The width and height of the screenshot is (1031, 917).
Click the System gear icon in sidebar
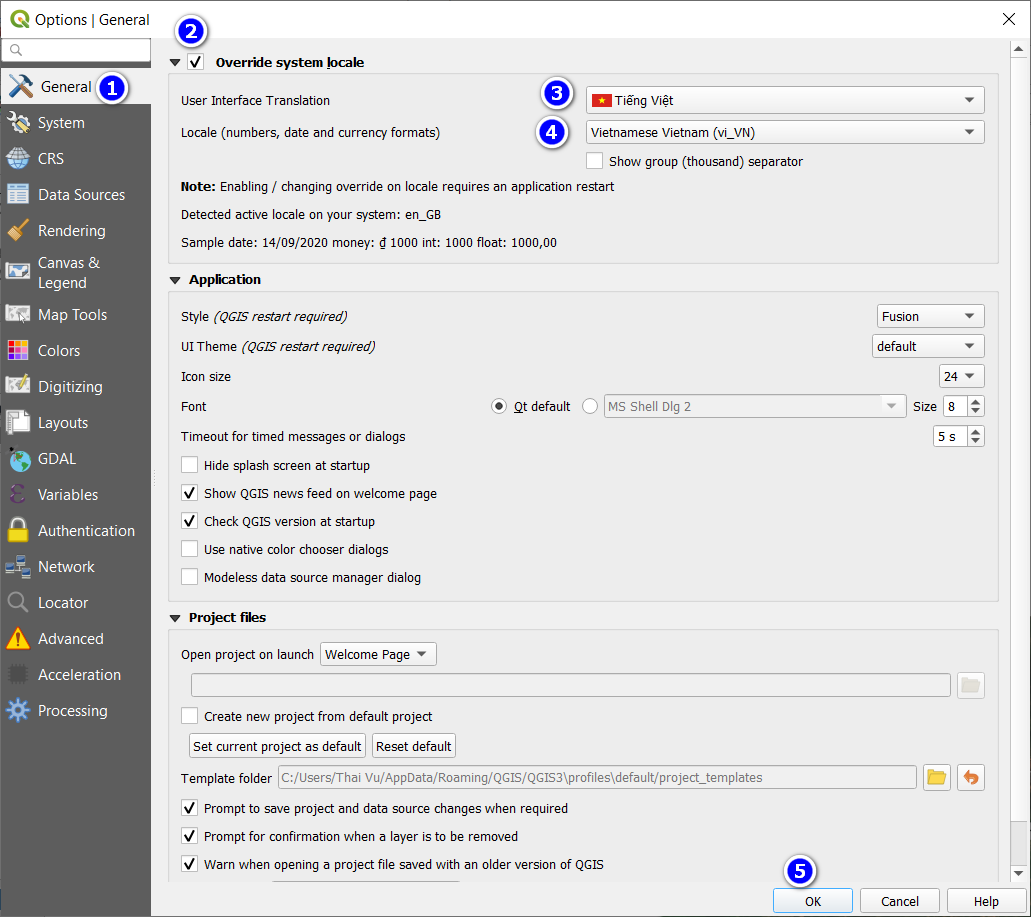[x=18, y=122]
